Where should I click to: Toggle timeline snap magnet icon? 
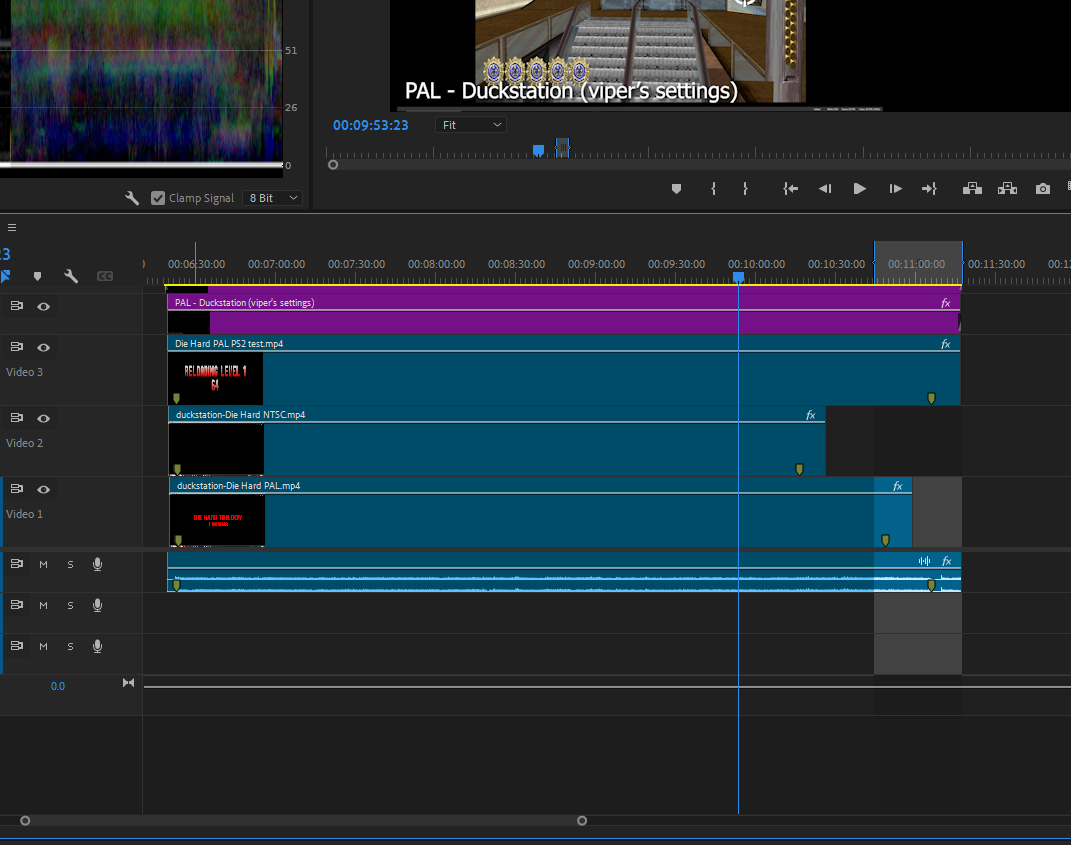(5, 276)
